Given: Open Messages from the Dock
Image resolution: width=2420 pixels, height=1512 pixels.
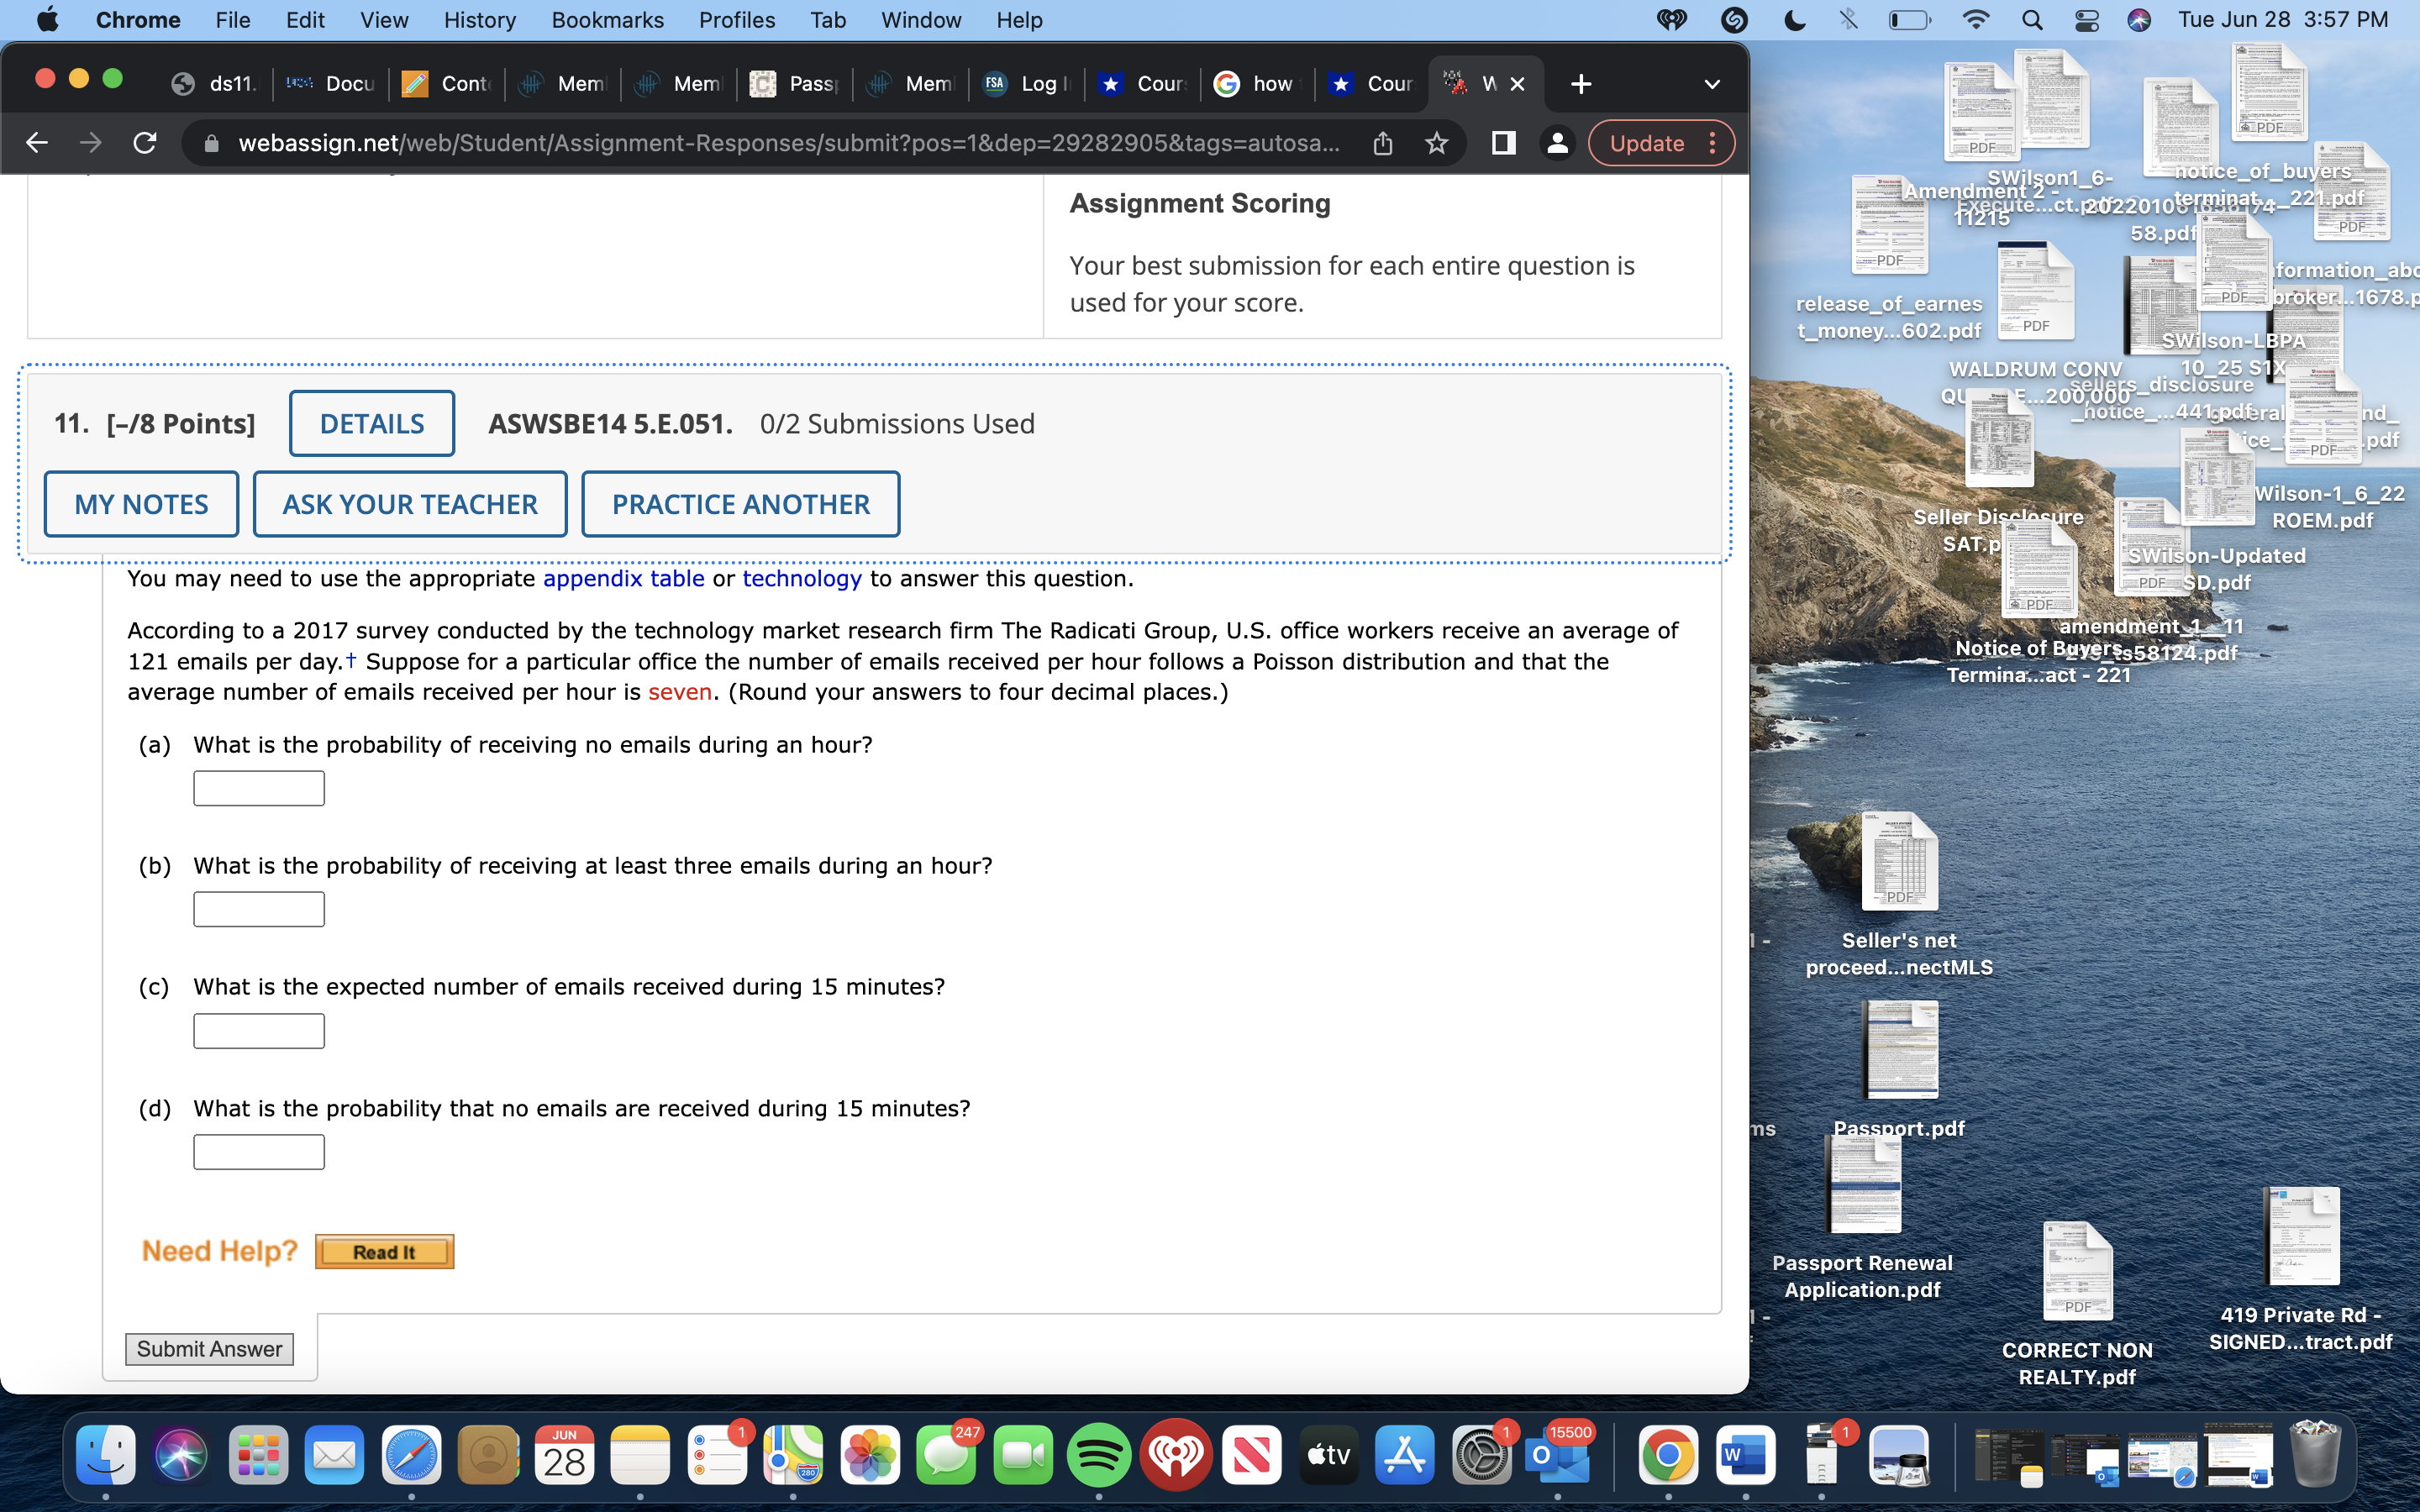Looking at the screenshot, I should coord(945,1455).
